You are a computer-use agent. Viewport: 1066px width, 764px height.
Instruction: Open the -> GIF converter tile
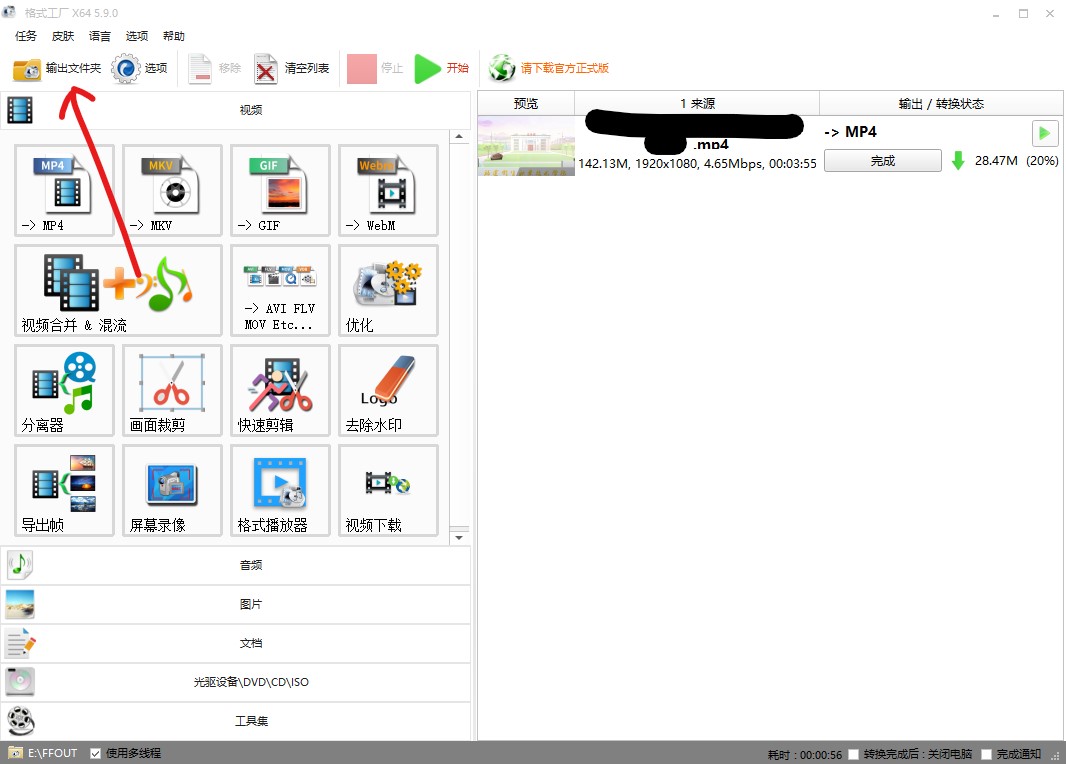click(x=280, y=190)
